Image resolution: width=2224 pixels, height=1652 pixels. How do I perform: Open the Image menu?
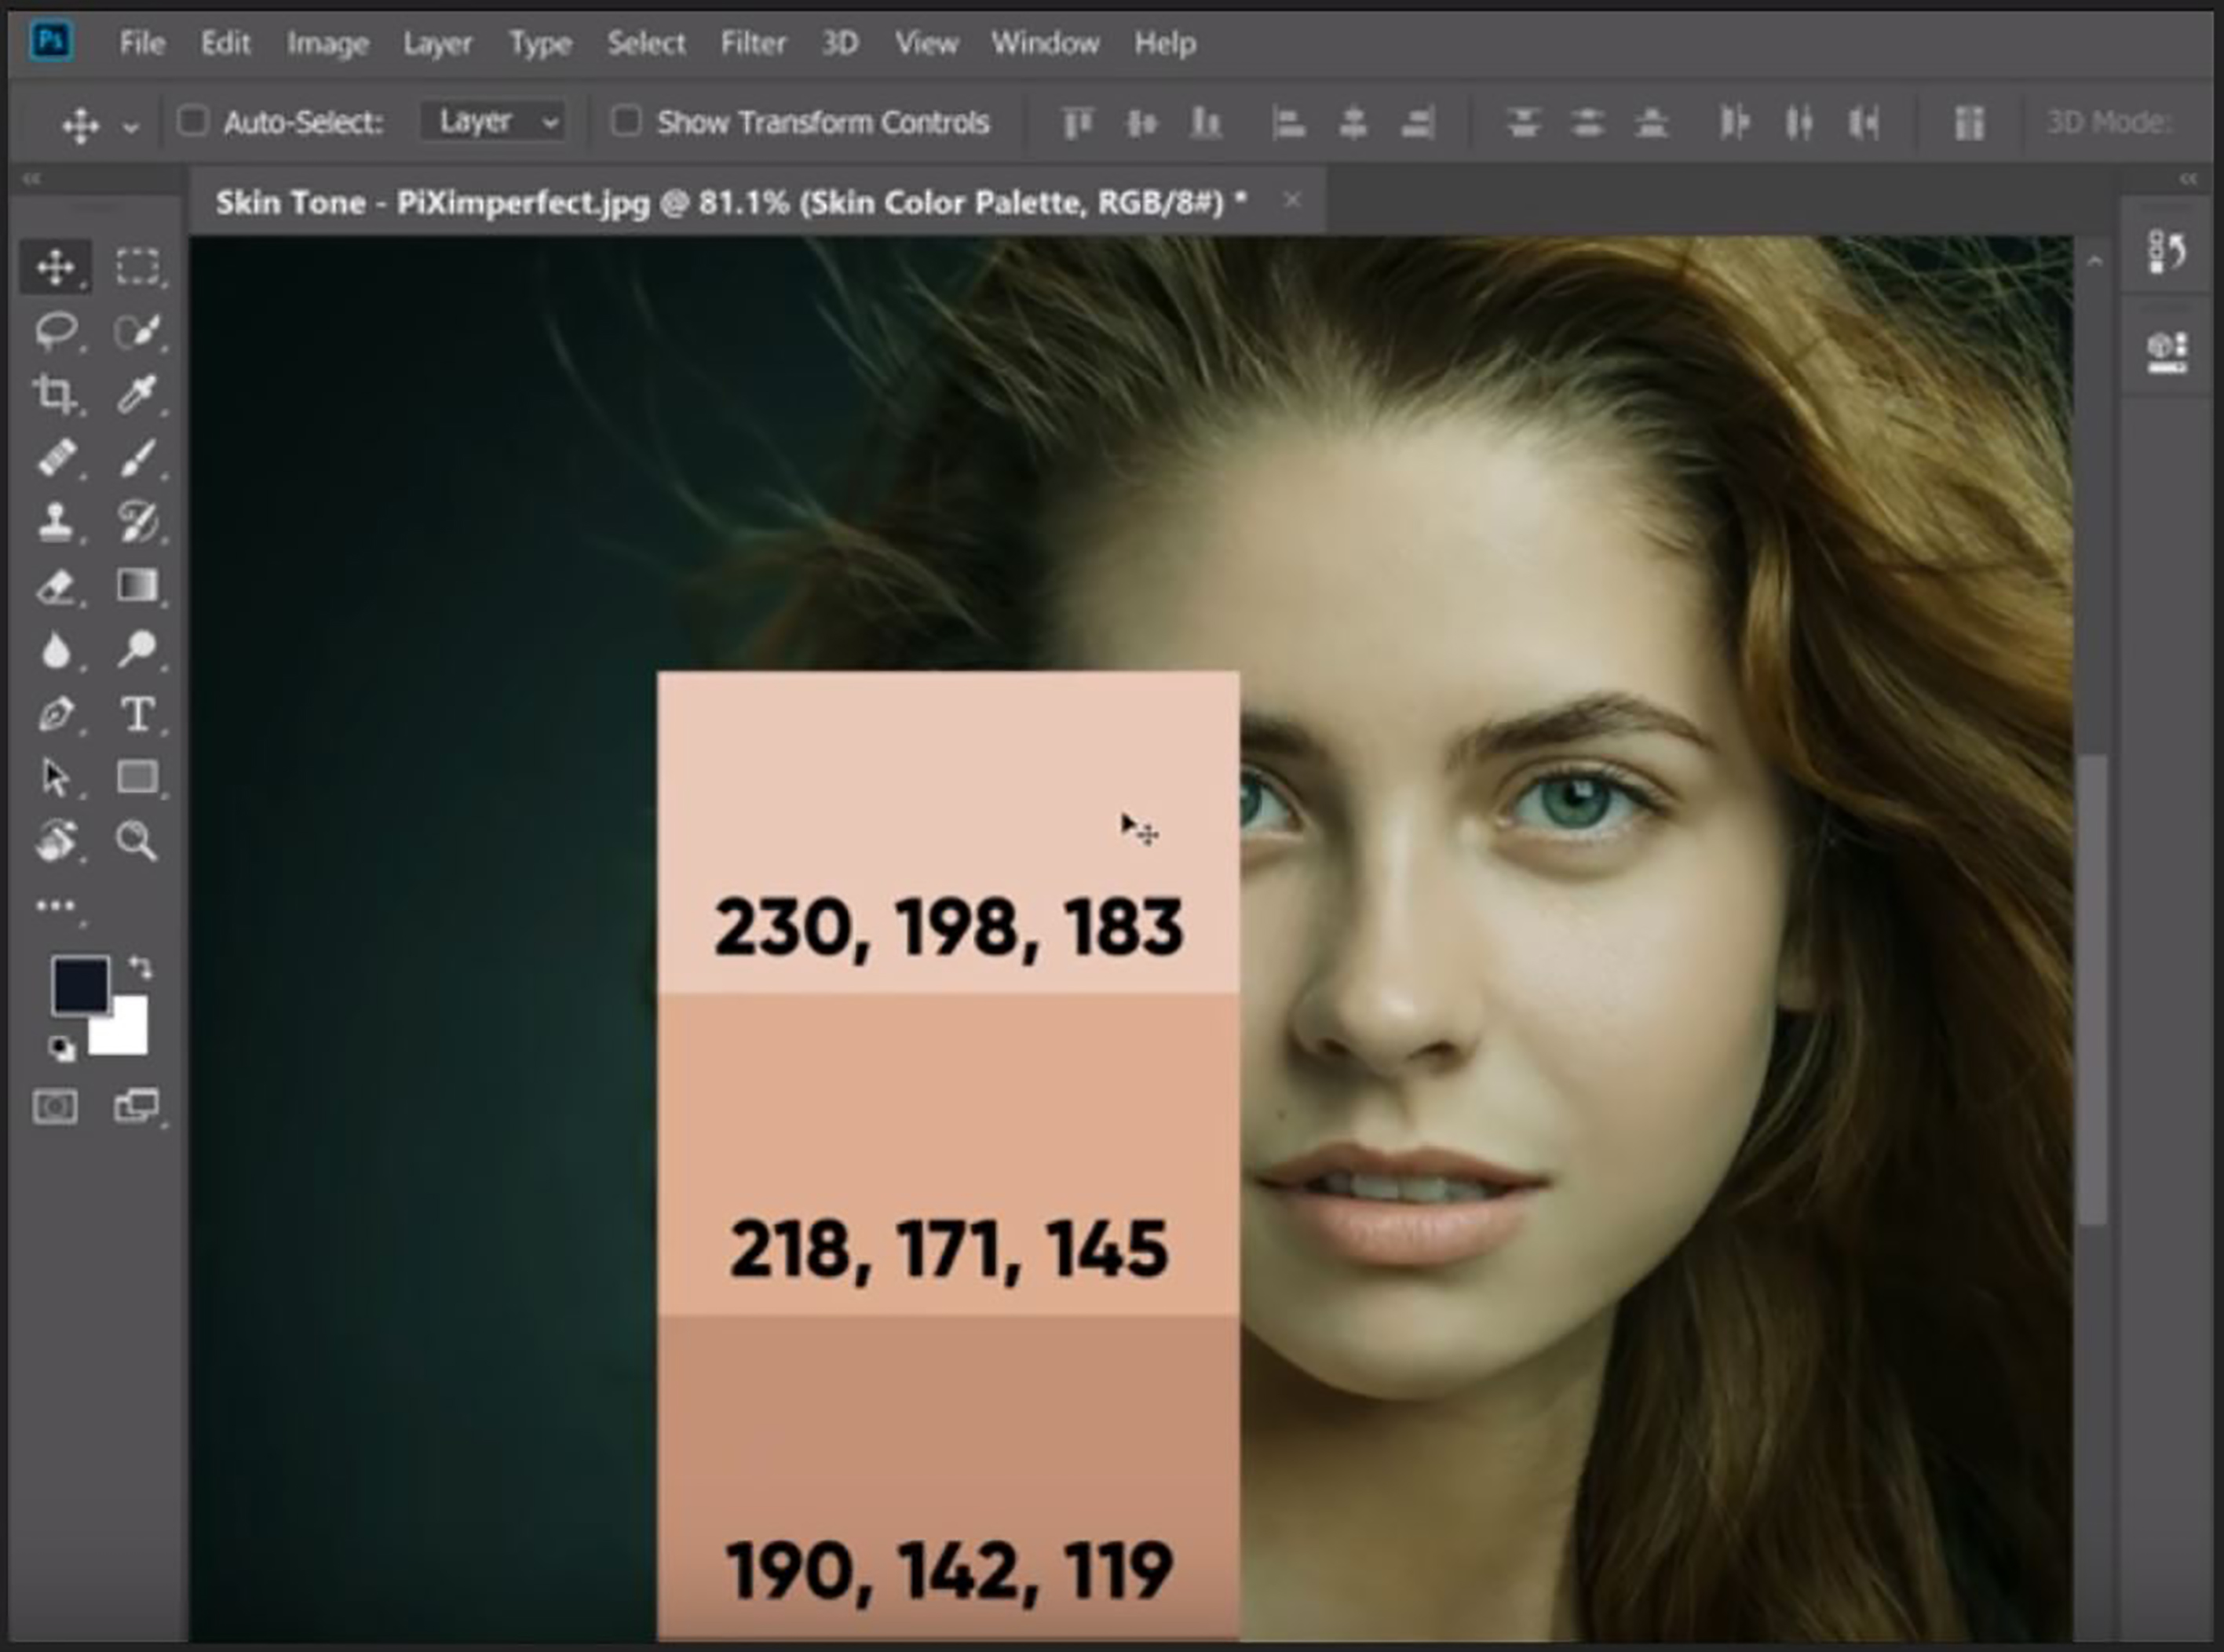(328, 43)
